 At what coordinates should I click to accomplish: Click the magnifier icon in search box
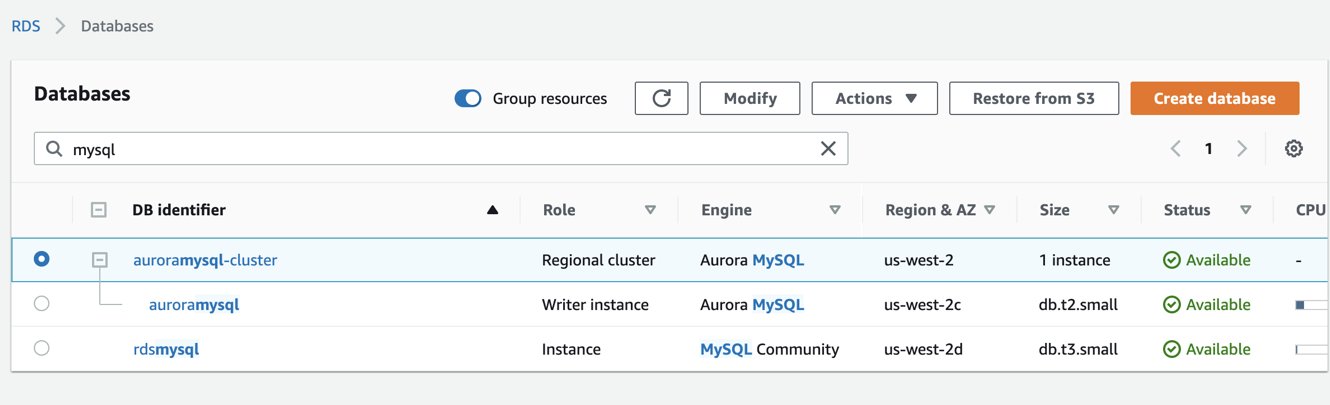tap(54, 149)
